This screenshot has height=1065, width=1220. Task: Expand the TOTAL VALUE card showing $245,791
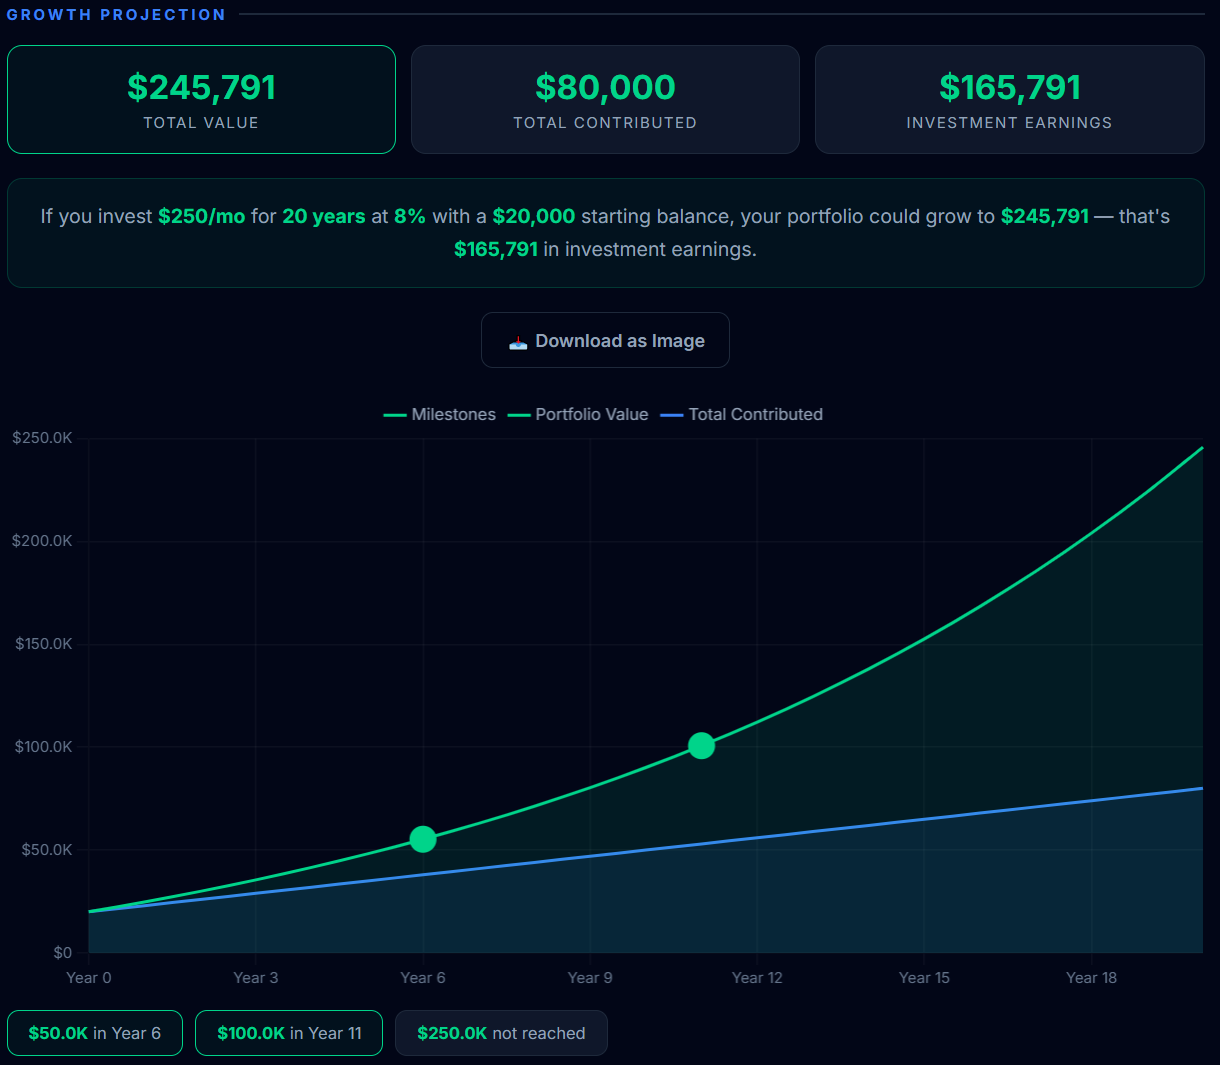tap(201, 99)
